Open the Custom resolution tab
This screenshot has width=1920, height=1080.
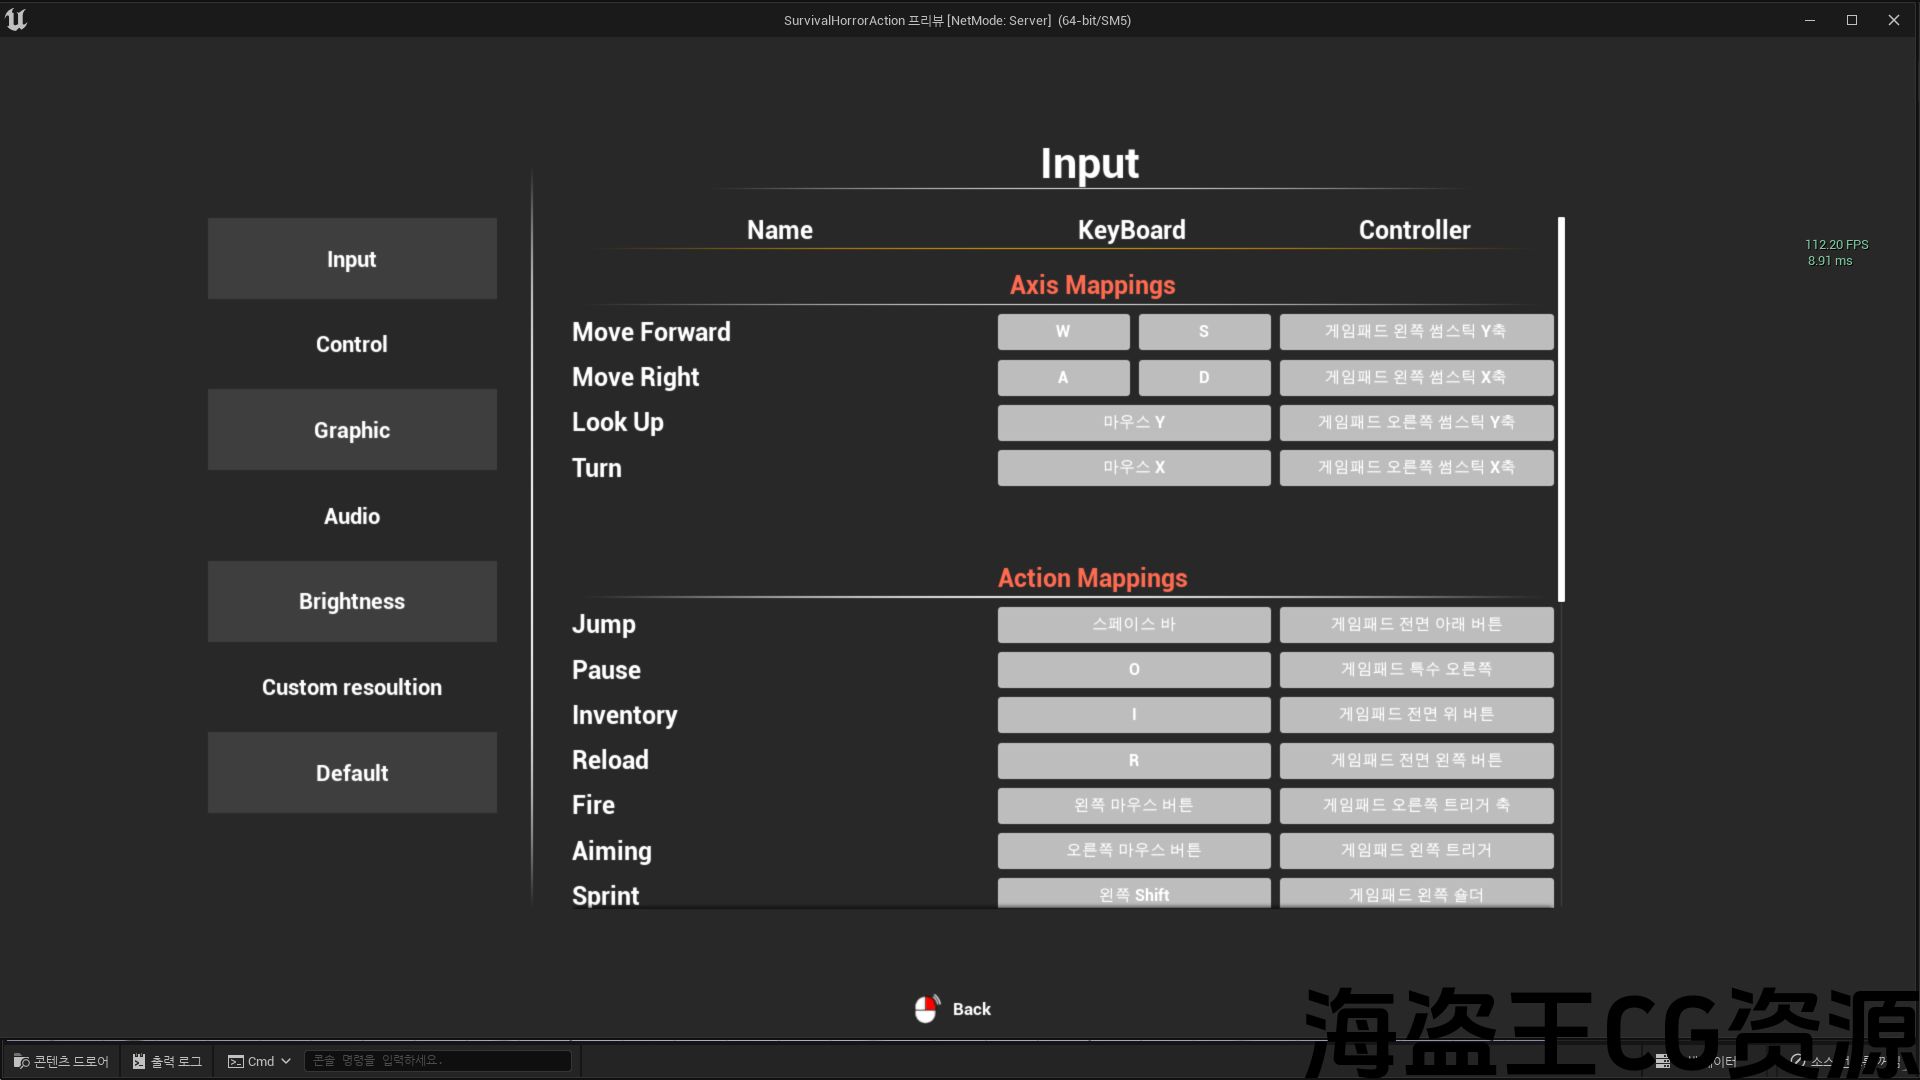(351, 687)
